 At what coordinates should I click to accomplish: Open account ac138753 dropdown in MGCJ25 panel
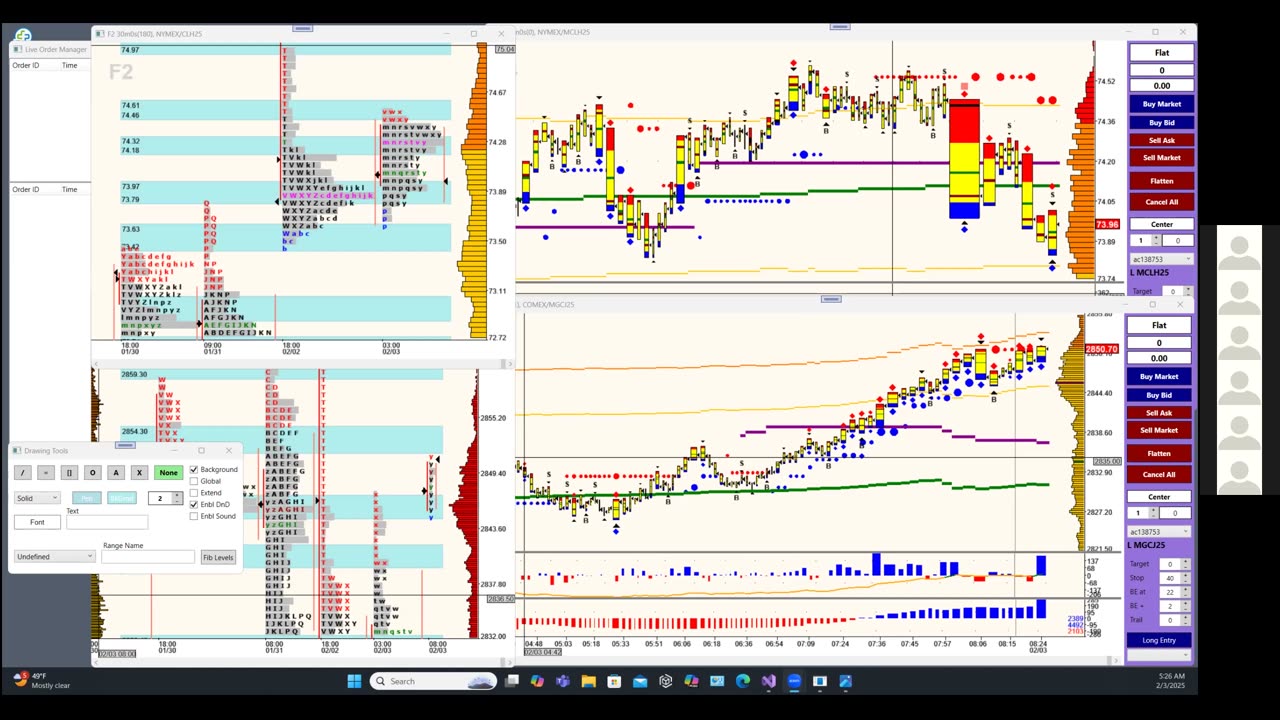[1159, 532]
